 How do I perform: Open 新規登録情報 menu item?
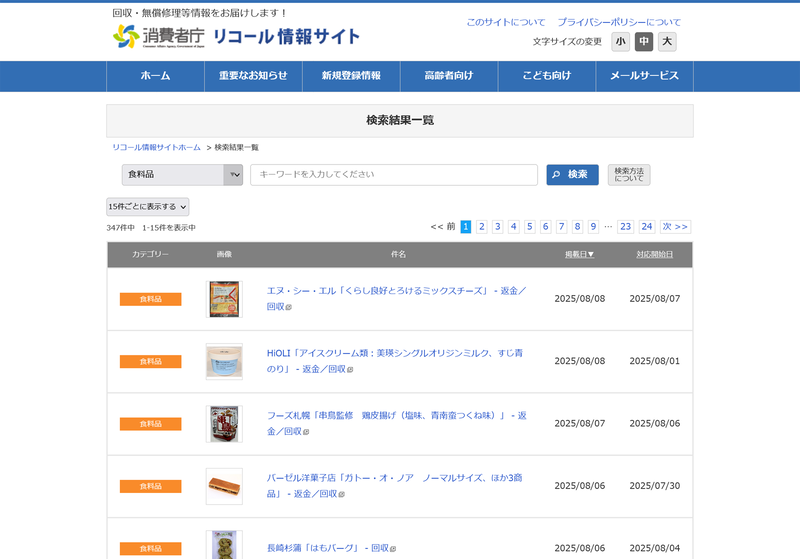click(x=351, y=76)
